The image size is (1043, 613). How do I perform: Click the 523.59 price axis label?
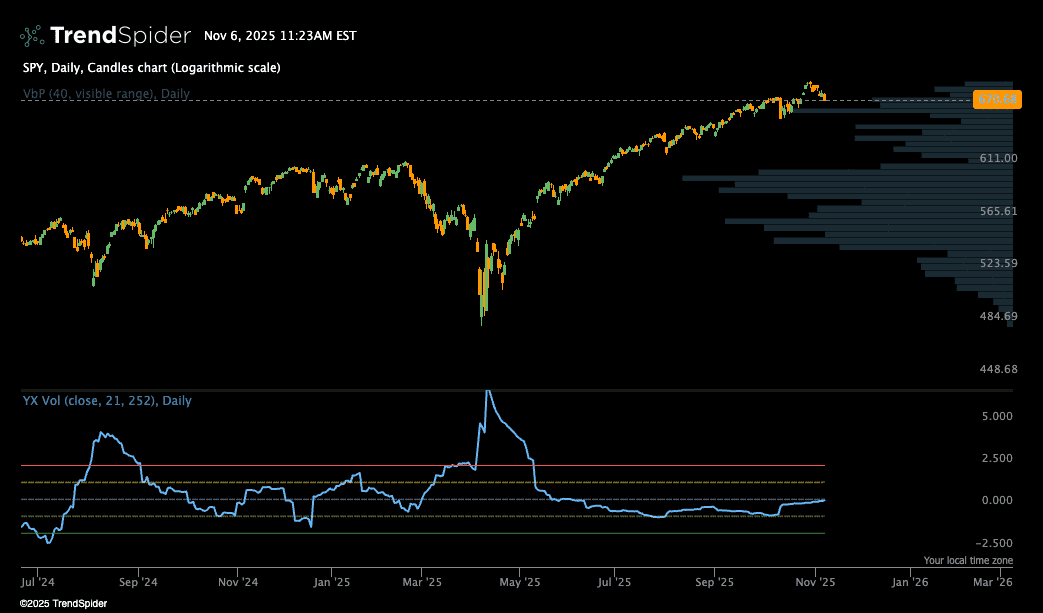(998, 264)
